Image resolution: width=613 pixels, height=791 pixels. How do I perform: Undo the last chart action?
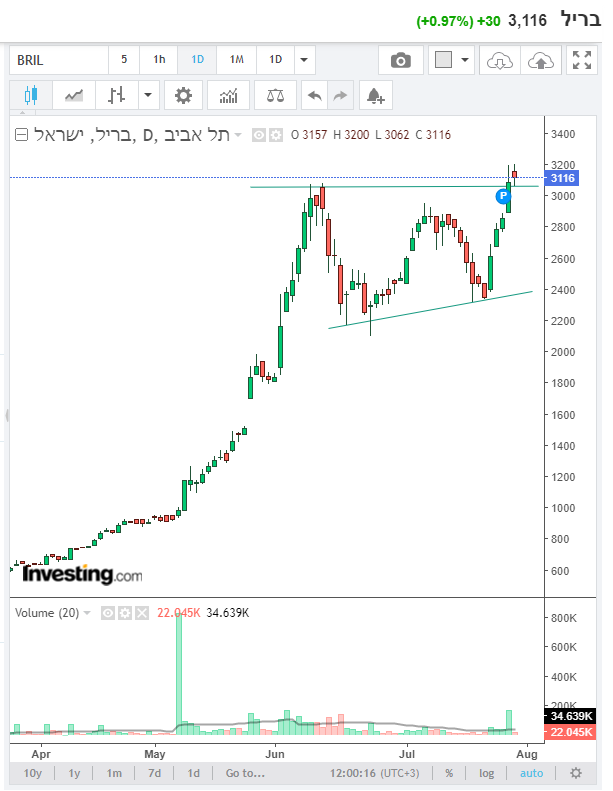point(314,95)
